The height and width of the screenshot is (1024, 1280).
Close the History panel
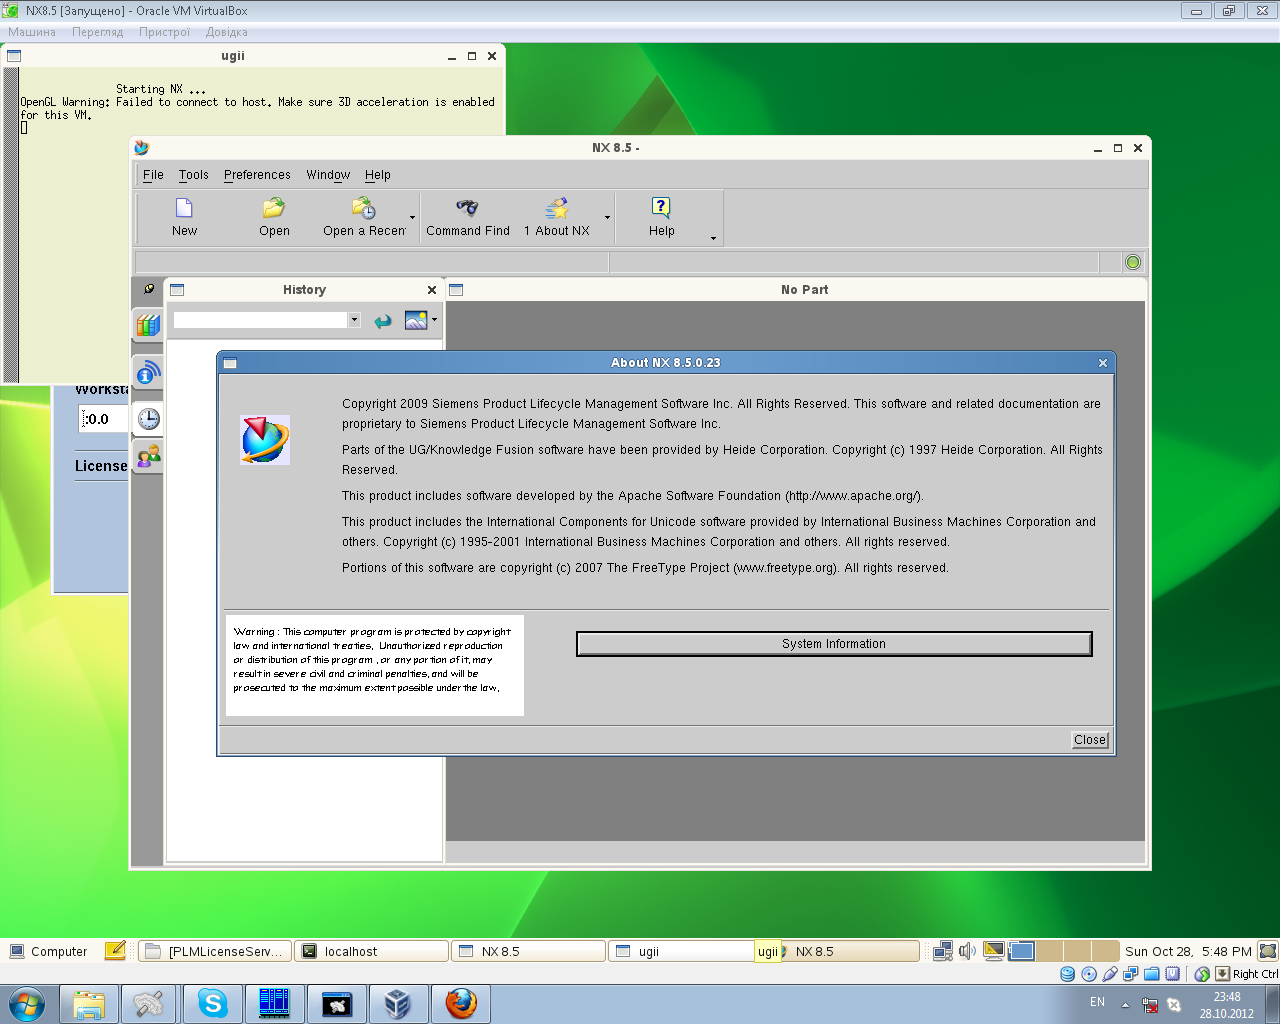tap(432, 290)
